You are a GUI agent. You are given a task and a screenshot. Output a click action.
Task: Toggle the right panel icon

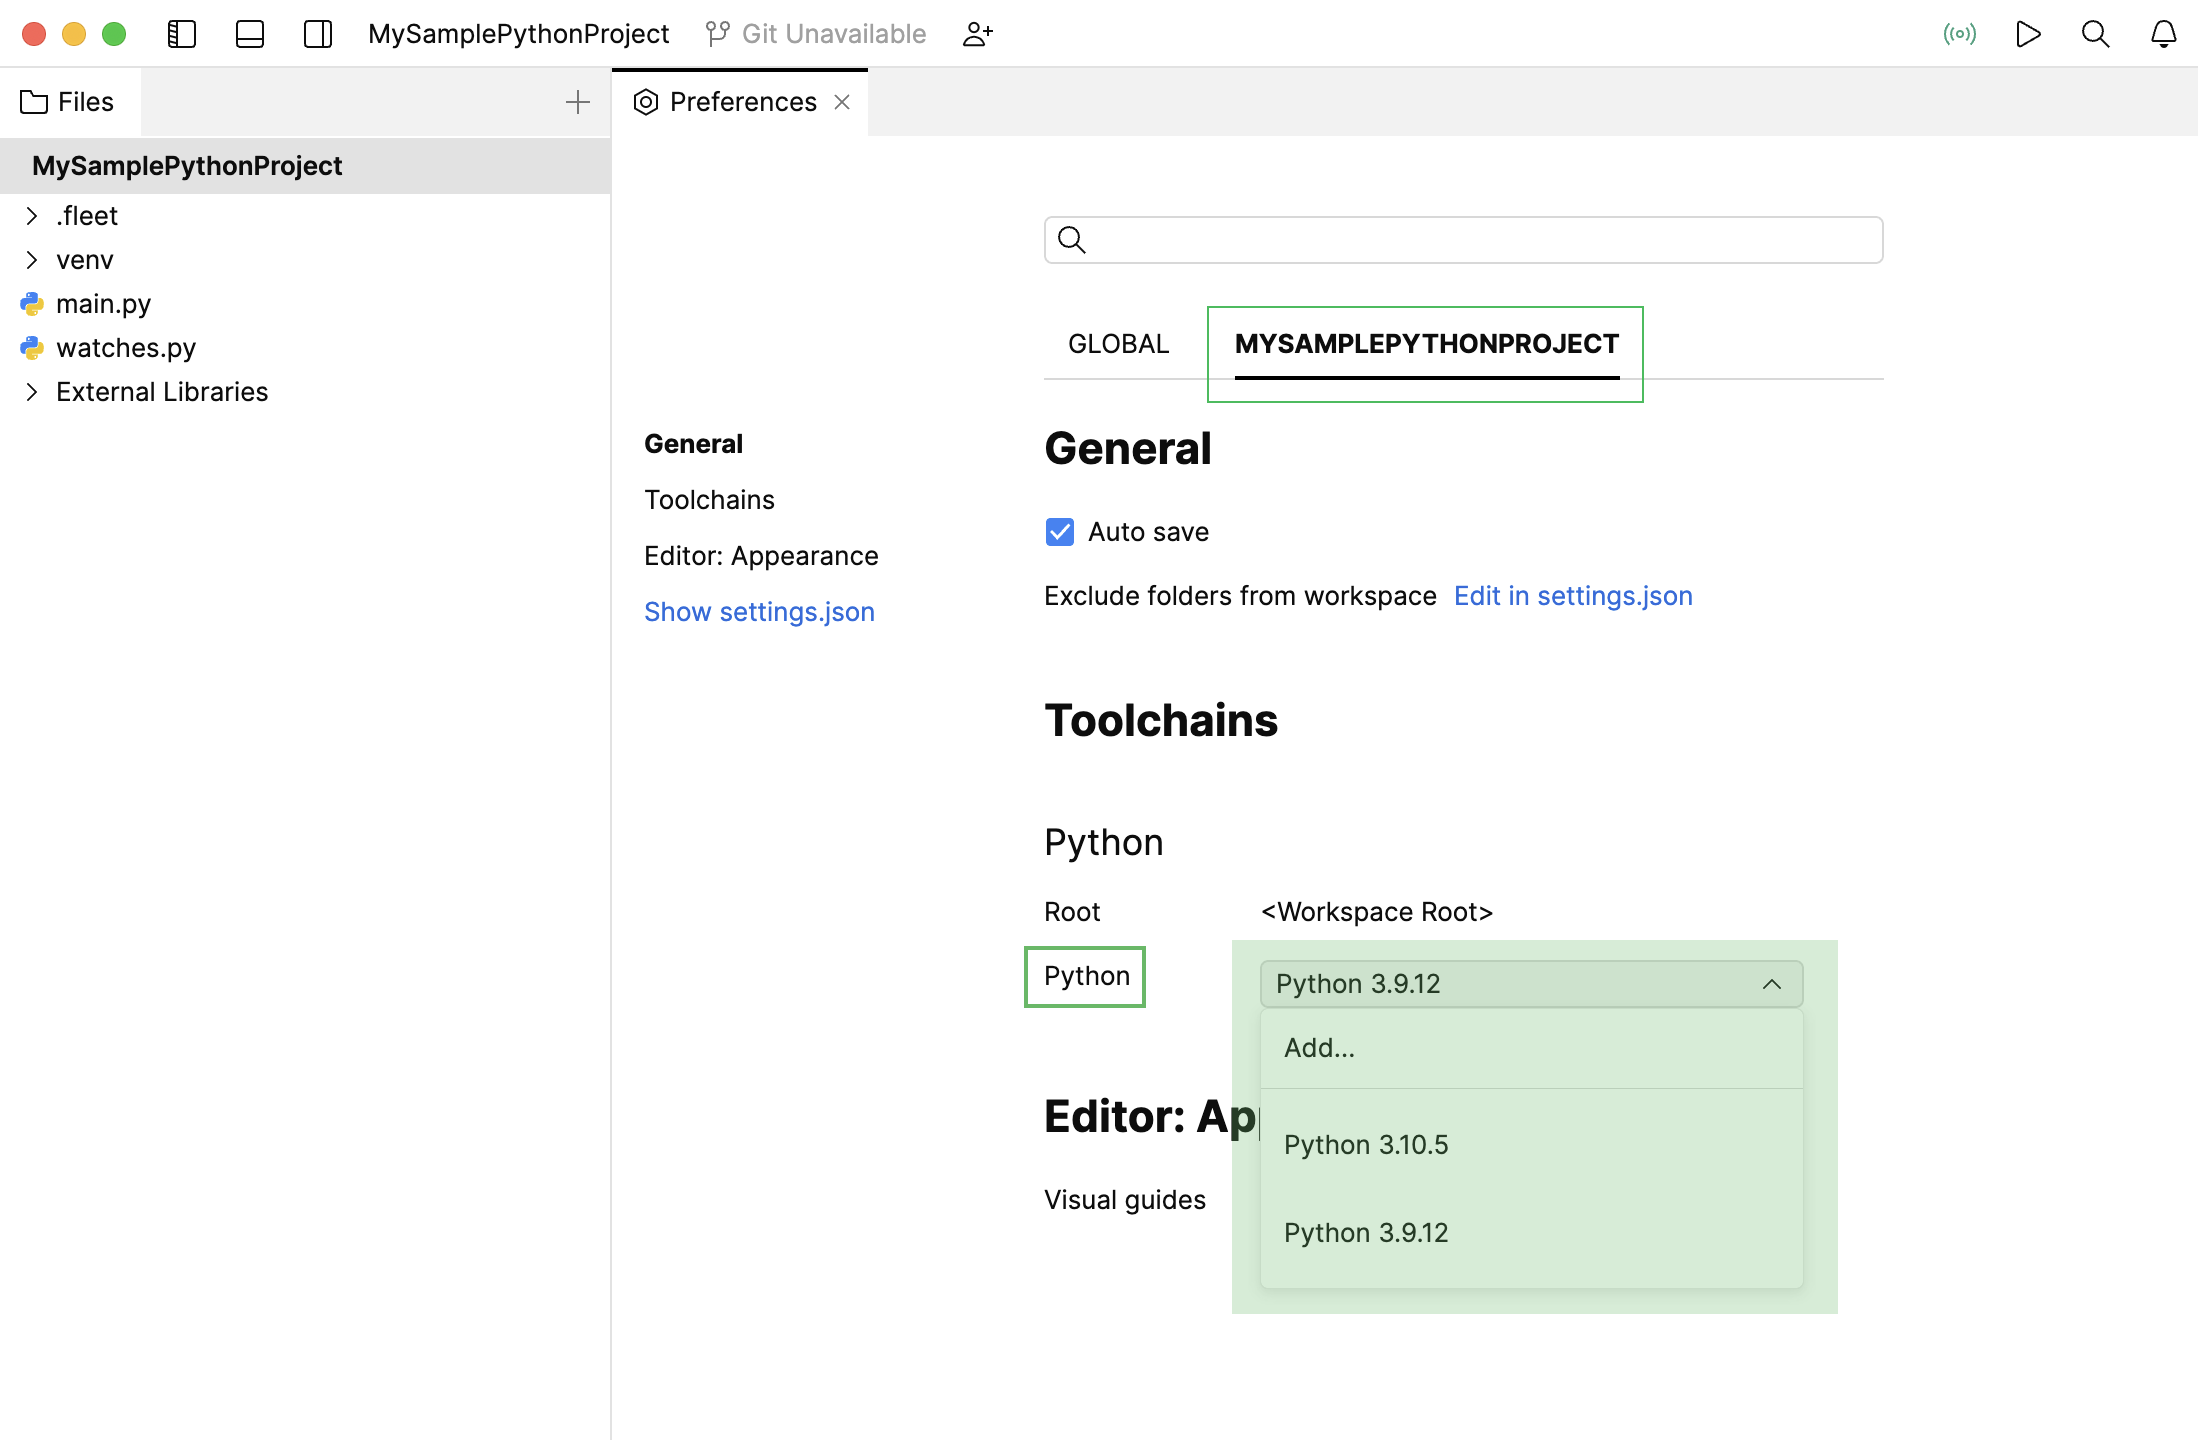pyautogui.click(x=318, y=33)
